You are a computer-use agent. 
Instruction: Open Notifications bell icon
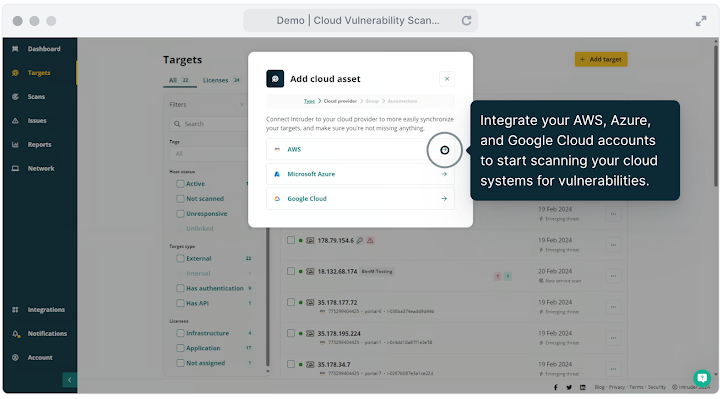16,334
